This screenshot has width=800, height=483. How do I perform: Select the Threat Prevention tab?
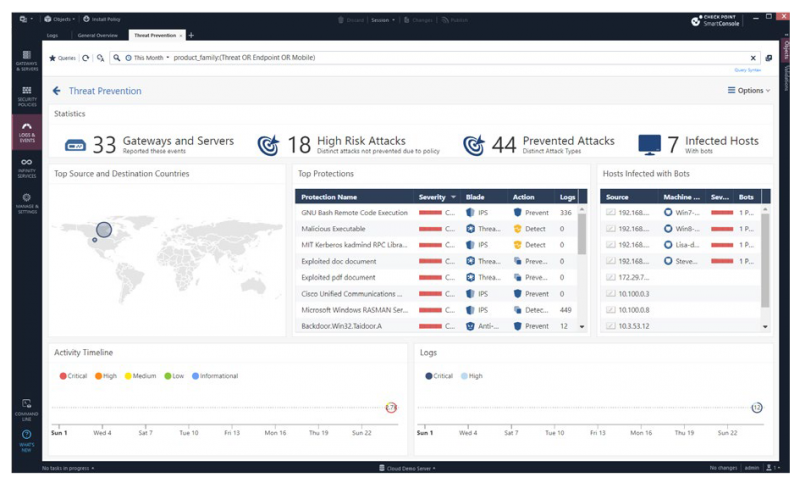coord(155,35)
